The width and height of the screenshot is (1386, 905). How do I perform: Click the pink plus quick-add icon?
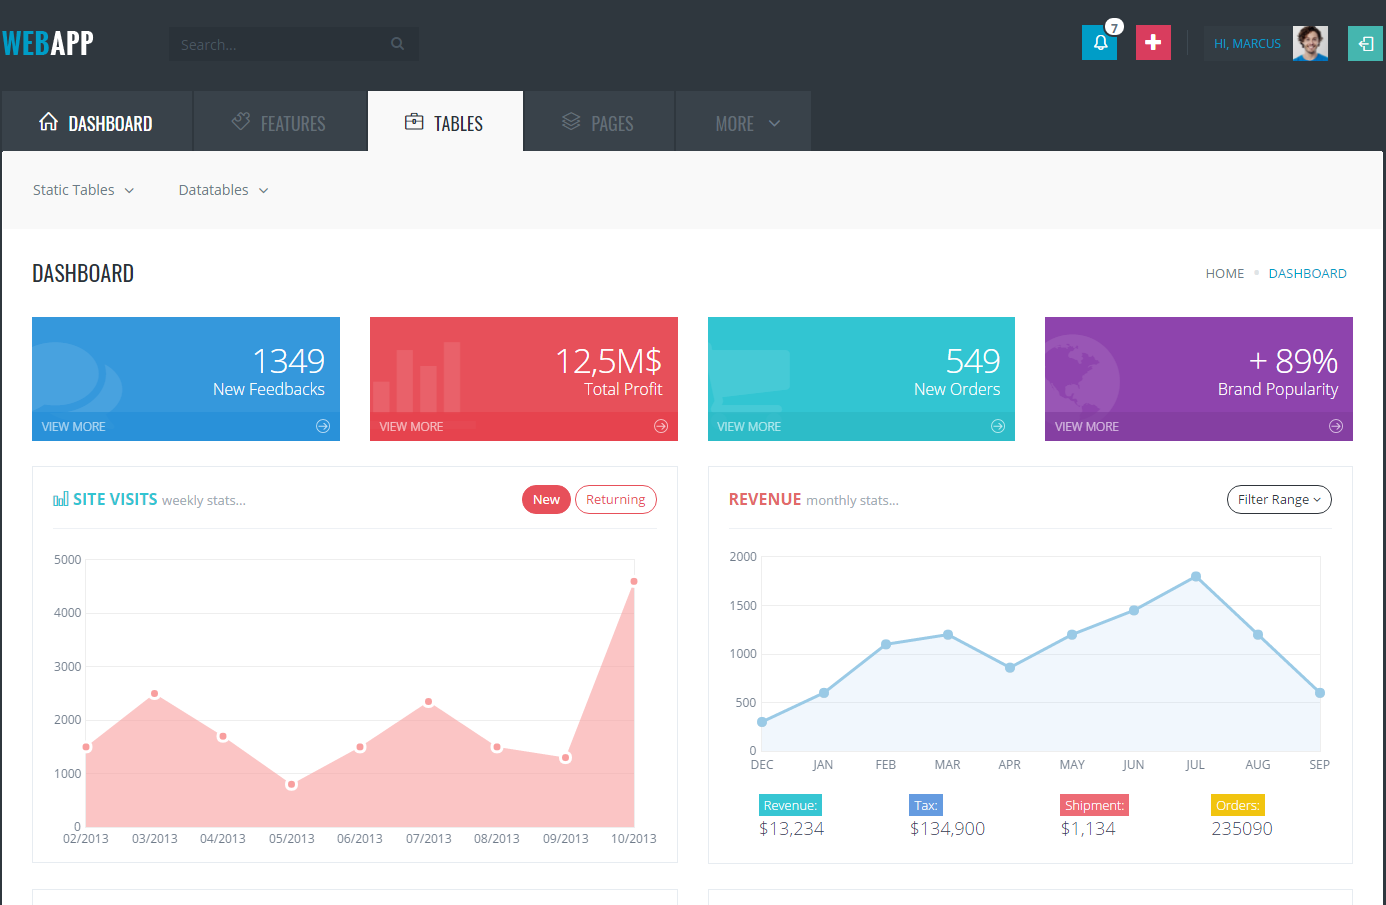[1152, 42]
